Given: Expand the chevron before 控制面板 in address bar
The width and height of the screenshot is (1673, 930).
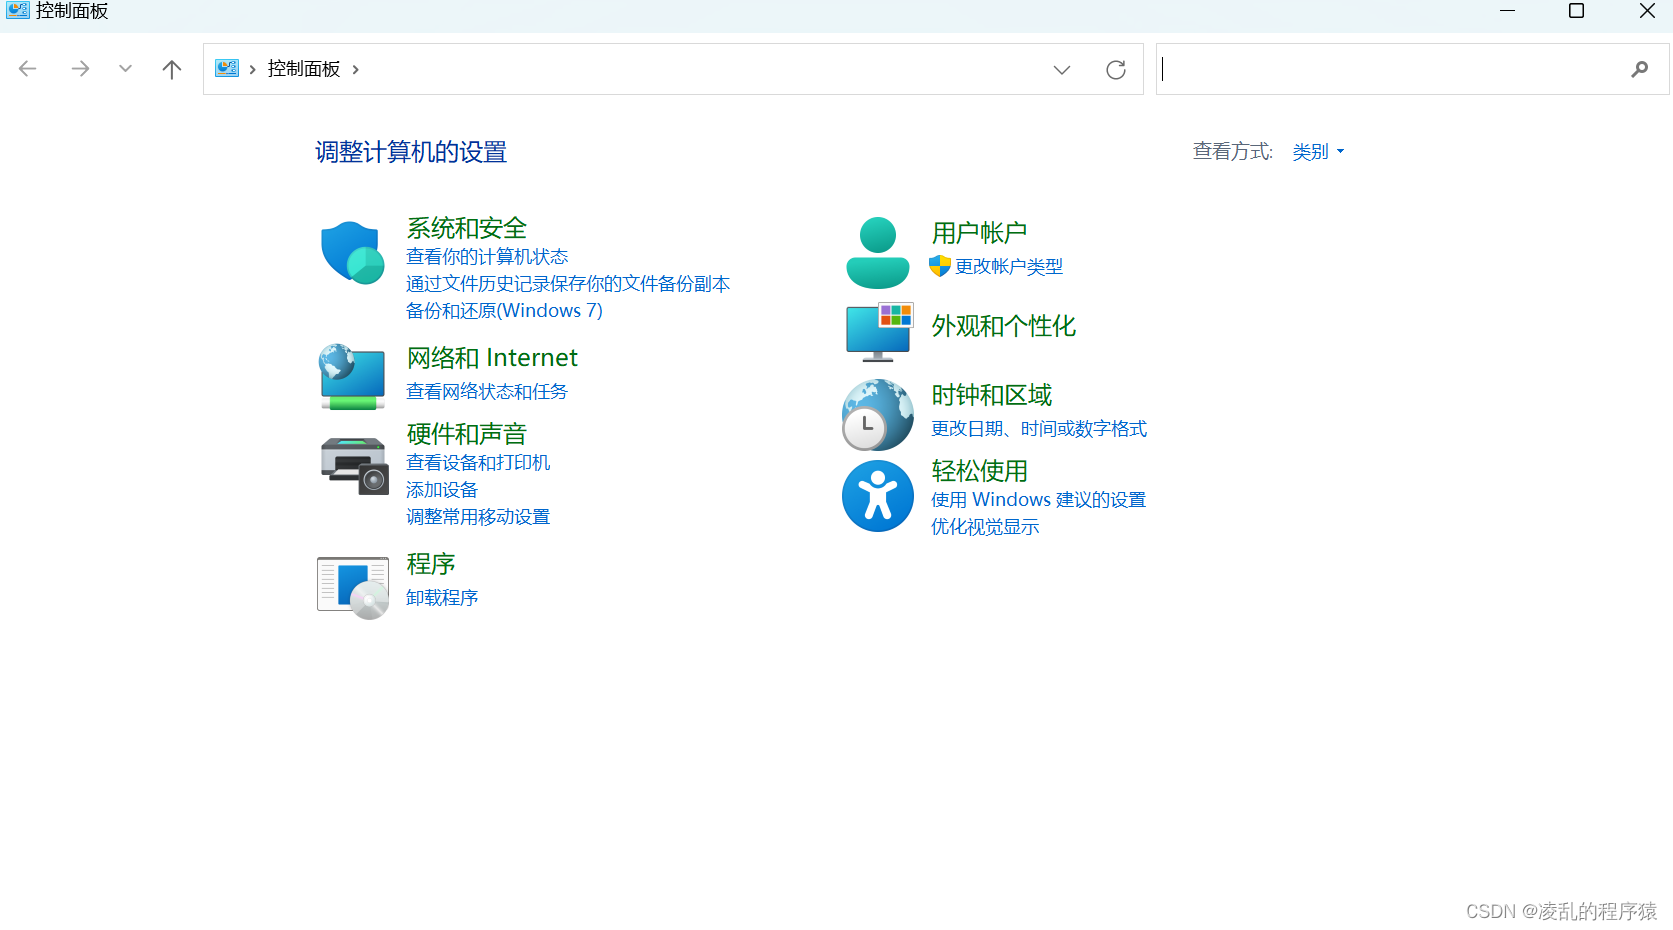Looking at the screenshot, I should coord(252,69).
